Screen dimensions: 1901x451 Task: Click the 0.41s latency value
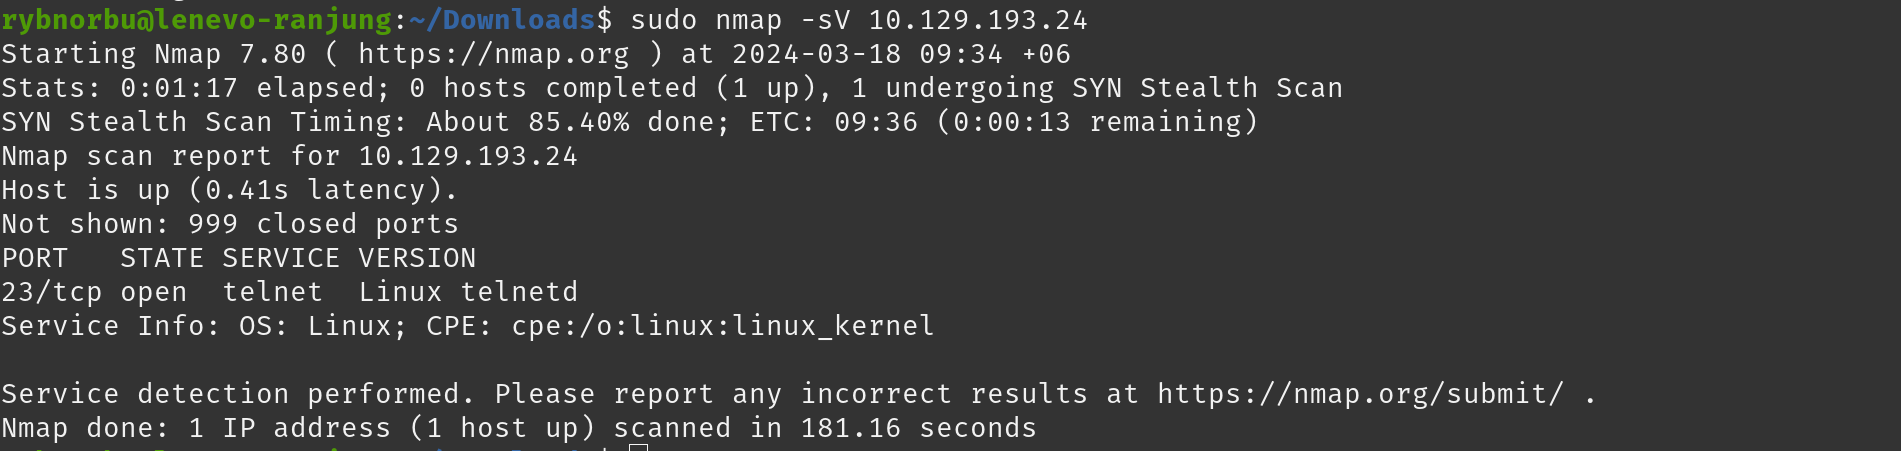coord(247,190)
